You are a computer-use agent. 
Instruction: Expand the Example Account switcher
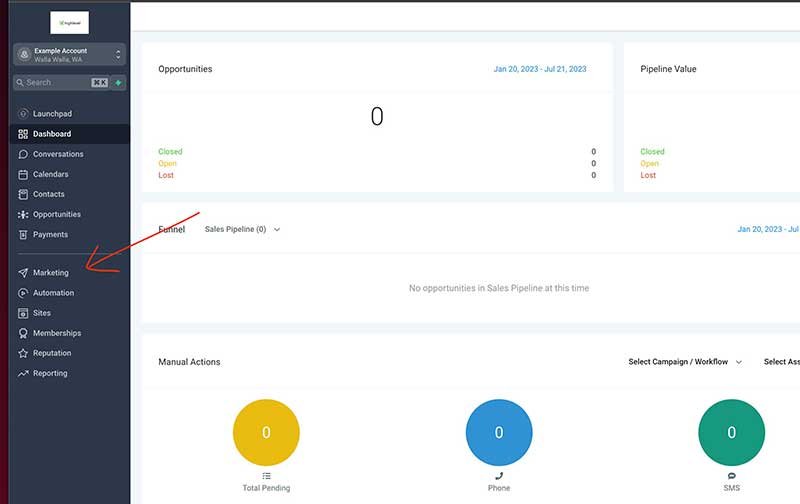(x=69, y=55)
